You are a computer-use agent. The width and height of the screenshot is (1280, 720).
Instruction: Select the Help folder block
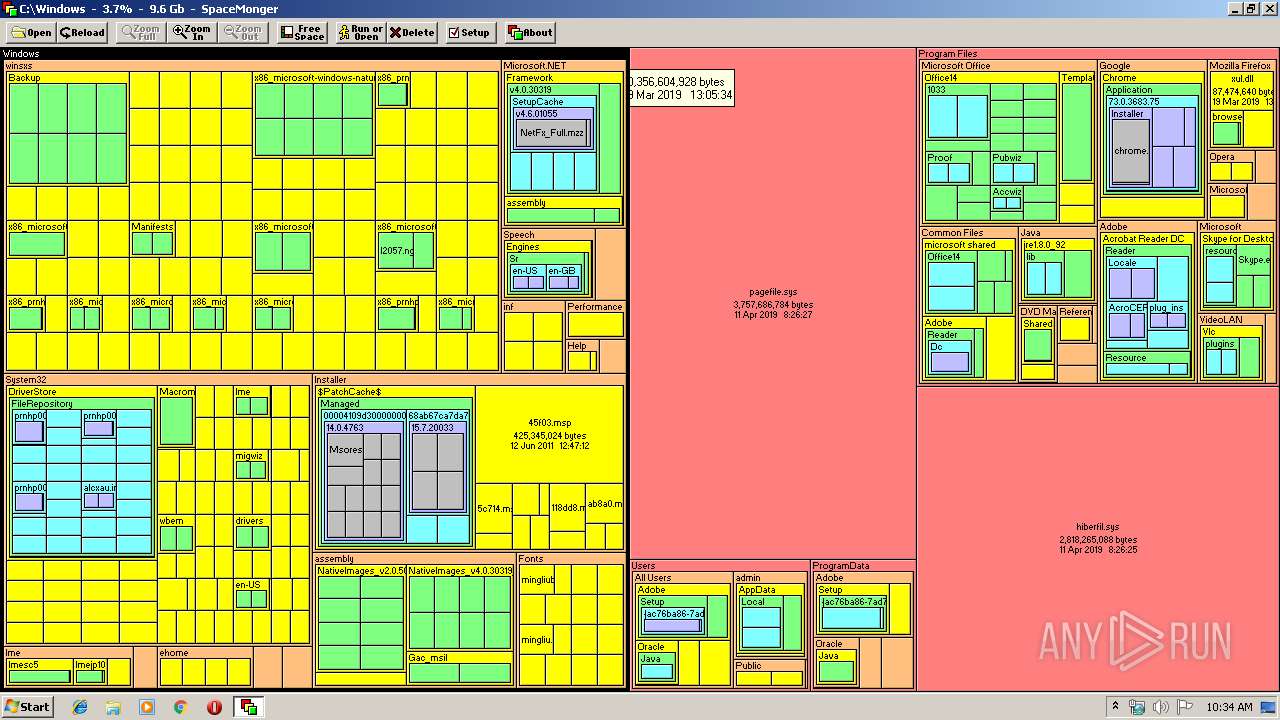click(582, 356)
